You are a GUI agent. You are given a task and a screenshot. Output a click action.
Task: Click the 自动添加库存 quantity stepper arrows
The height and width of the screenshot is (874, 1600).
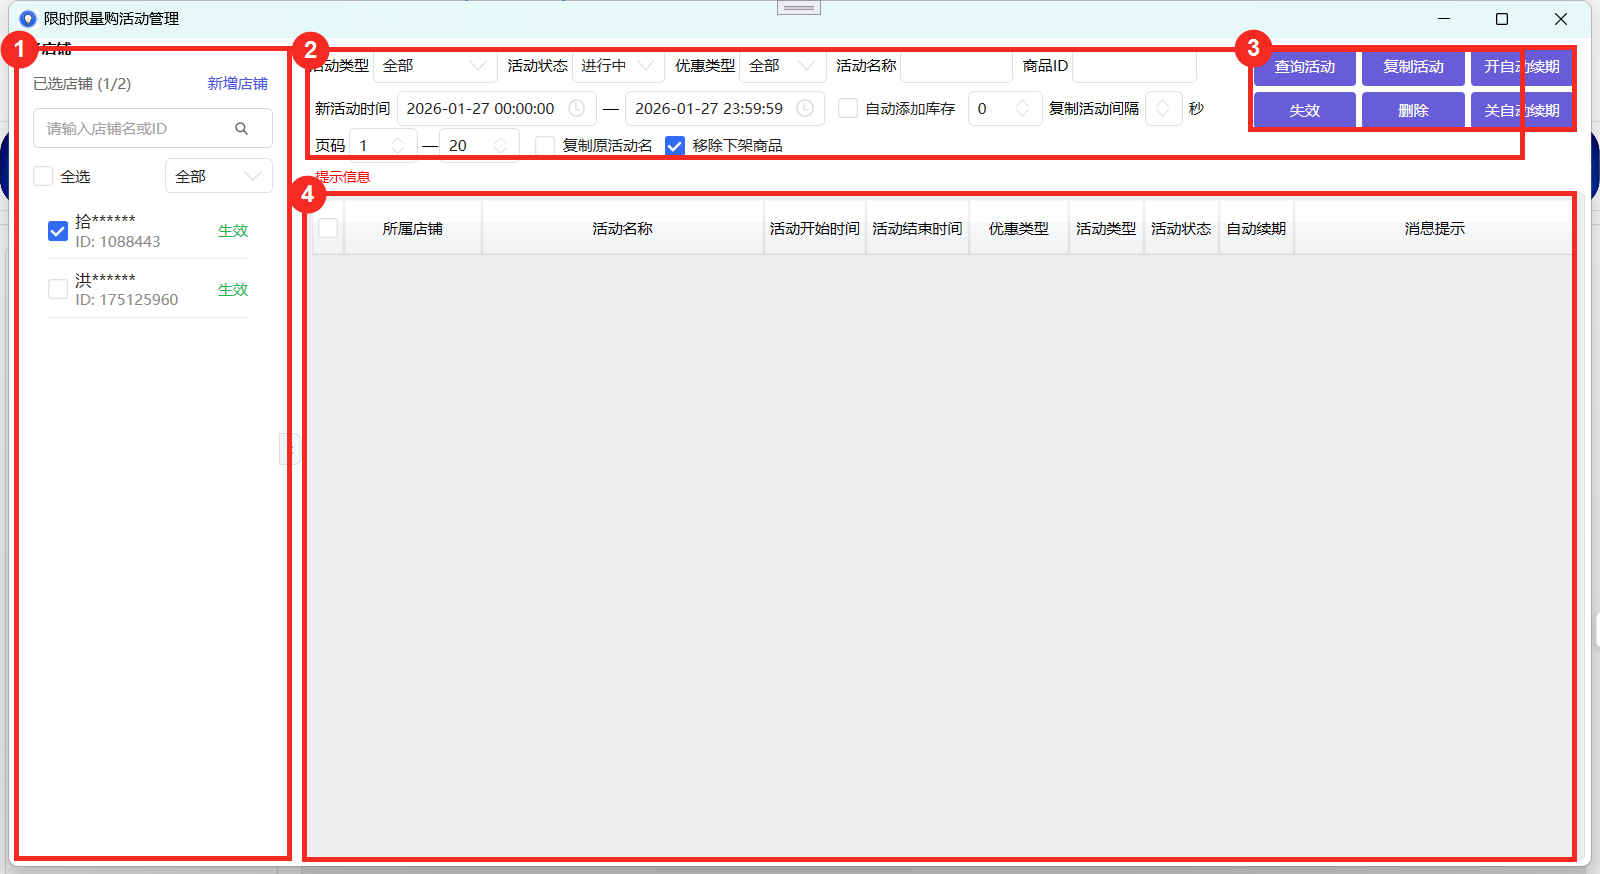(x=1022, y=108)
